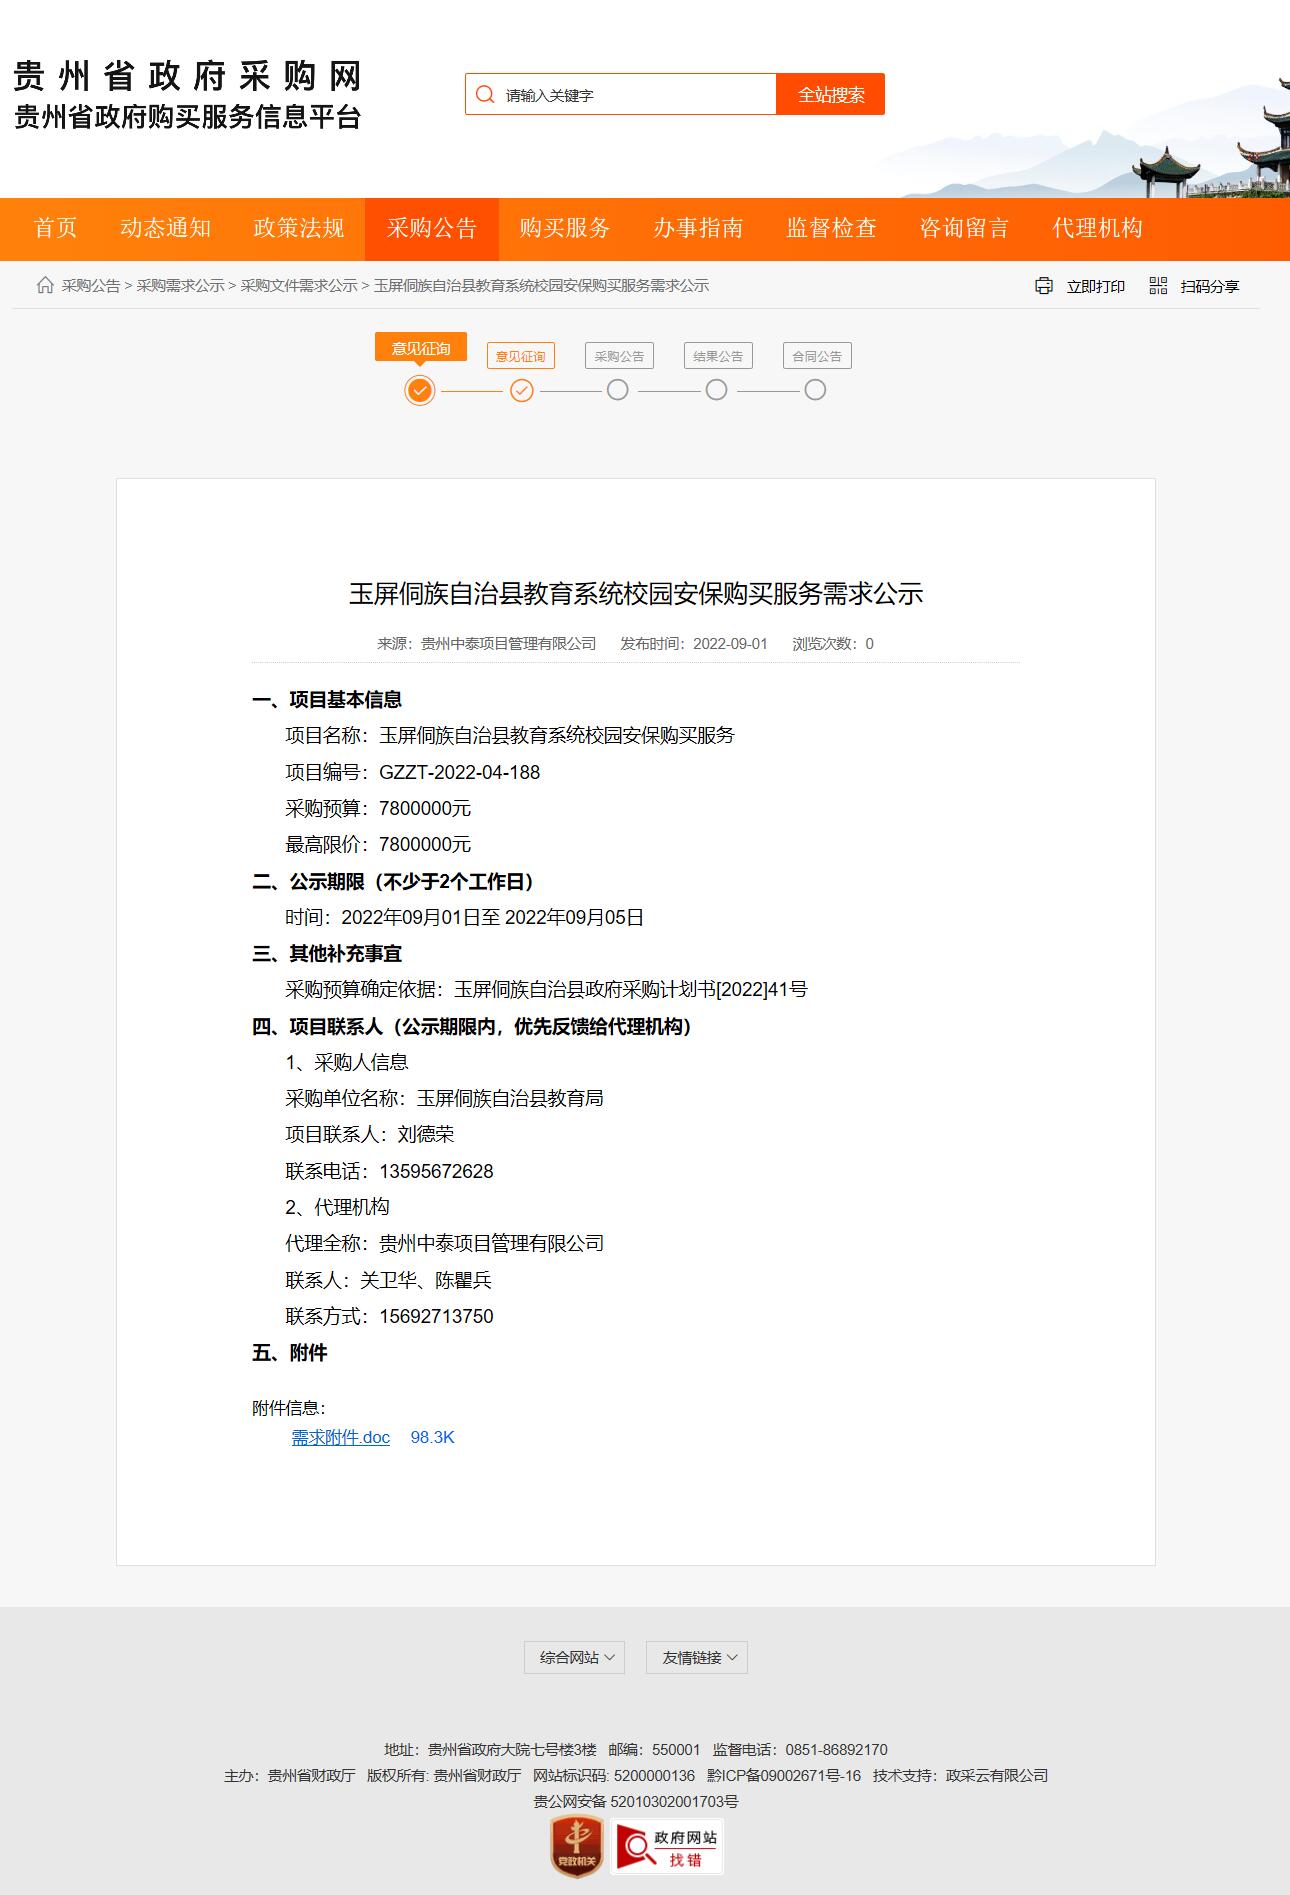Viewport: 1290px width, 1895px height.
Task: Click the printer icon
Action: point(1044,286)
